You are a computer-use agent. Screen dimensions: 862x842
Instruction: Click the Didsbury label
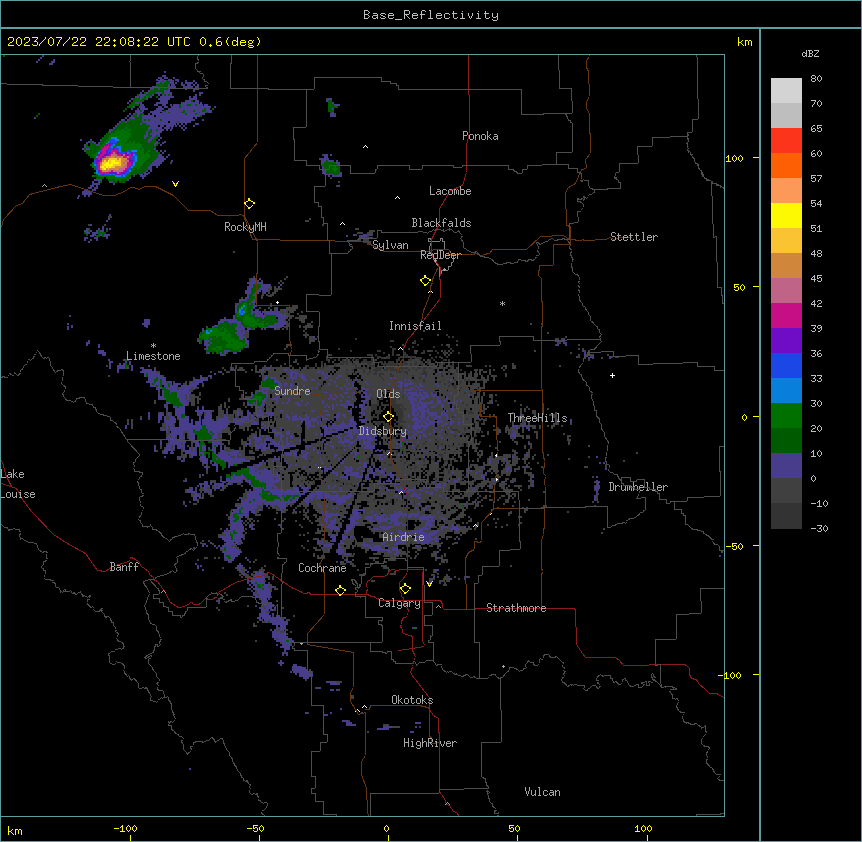point(383,431)
